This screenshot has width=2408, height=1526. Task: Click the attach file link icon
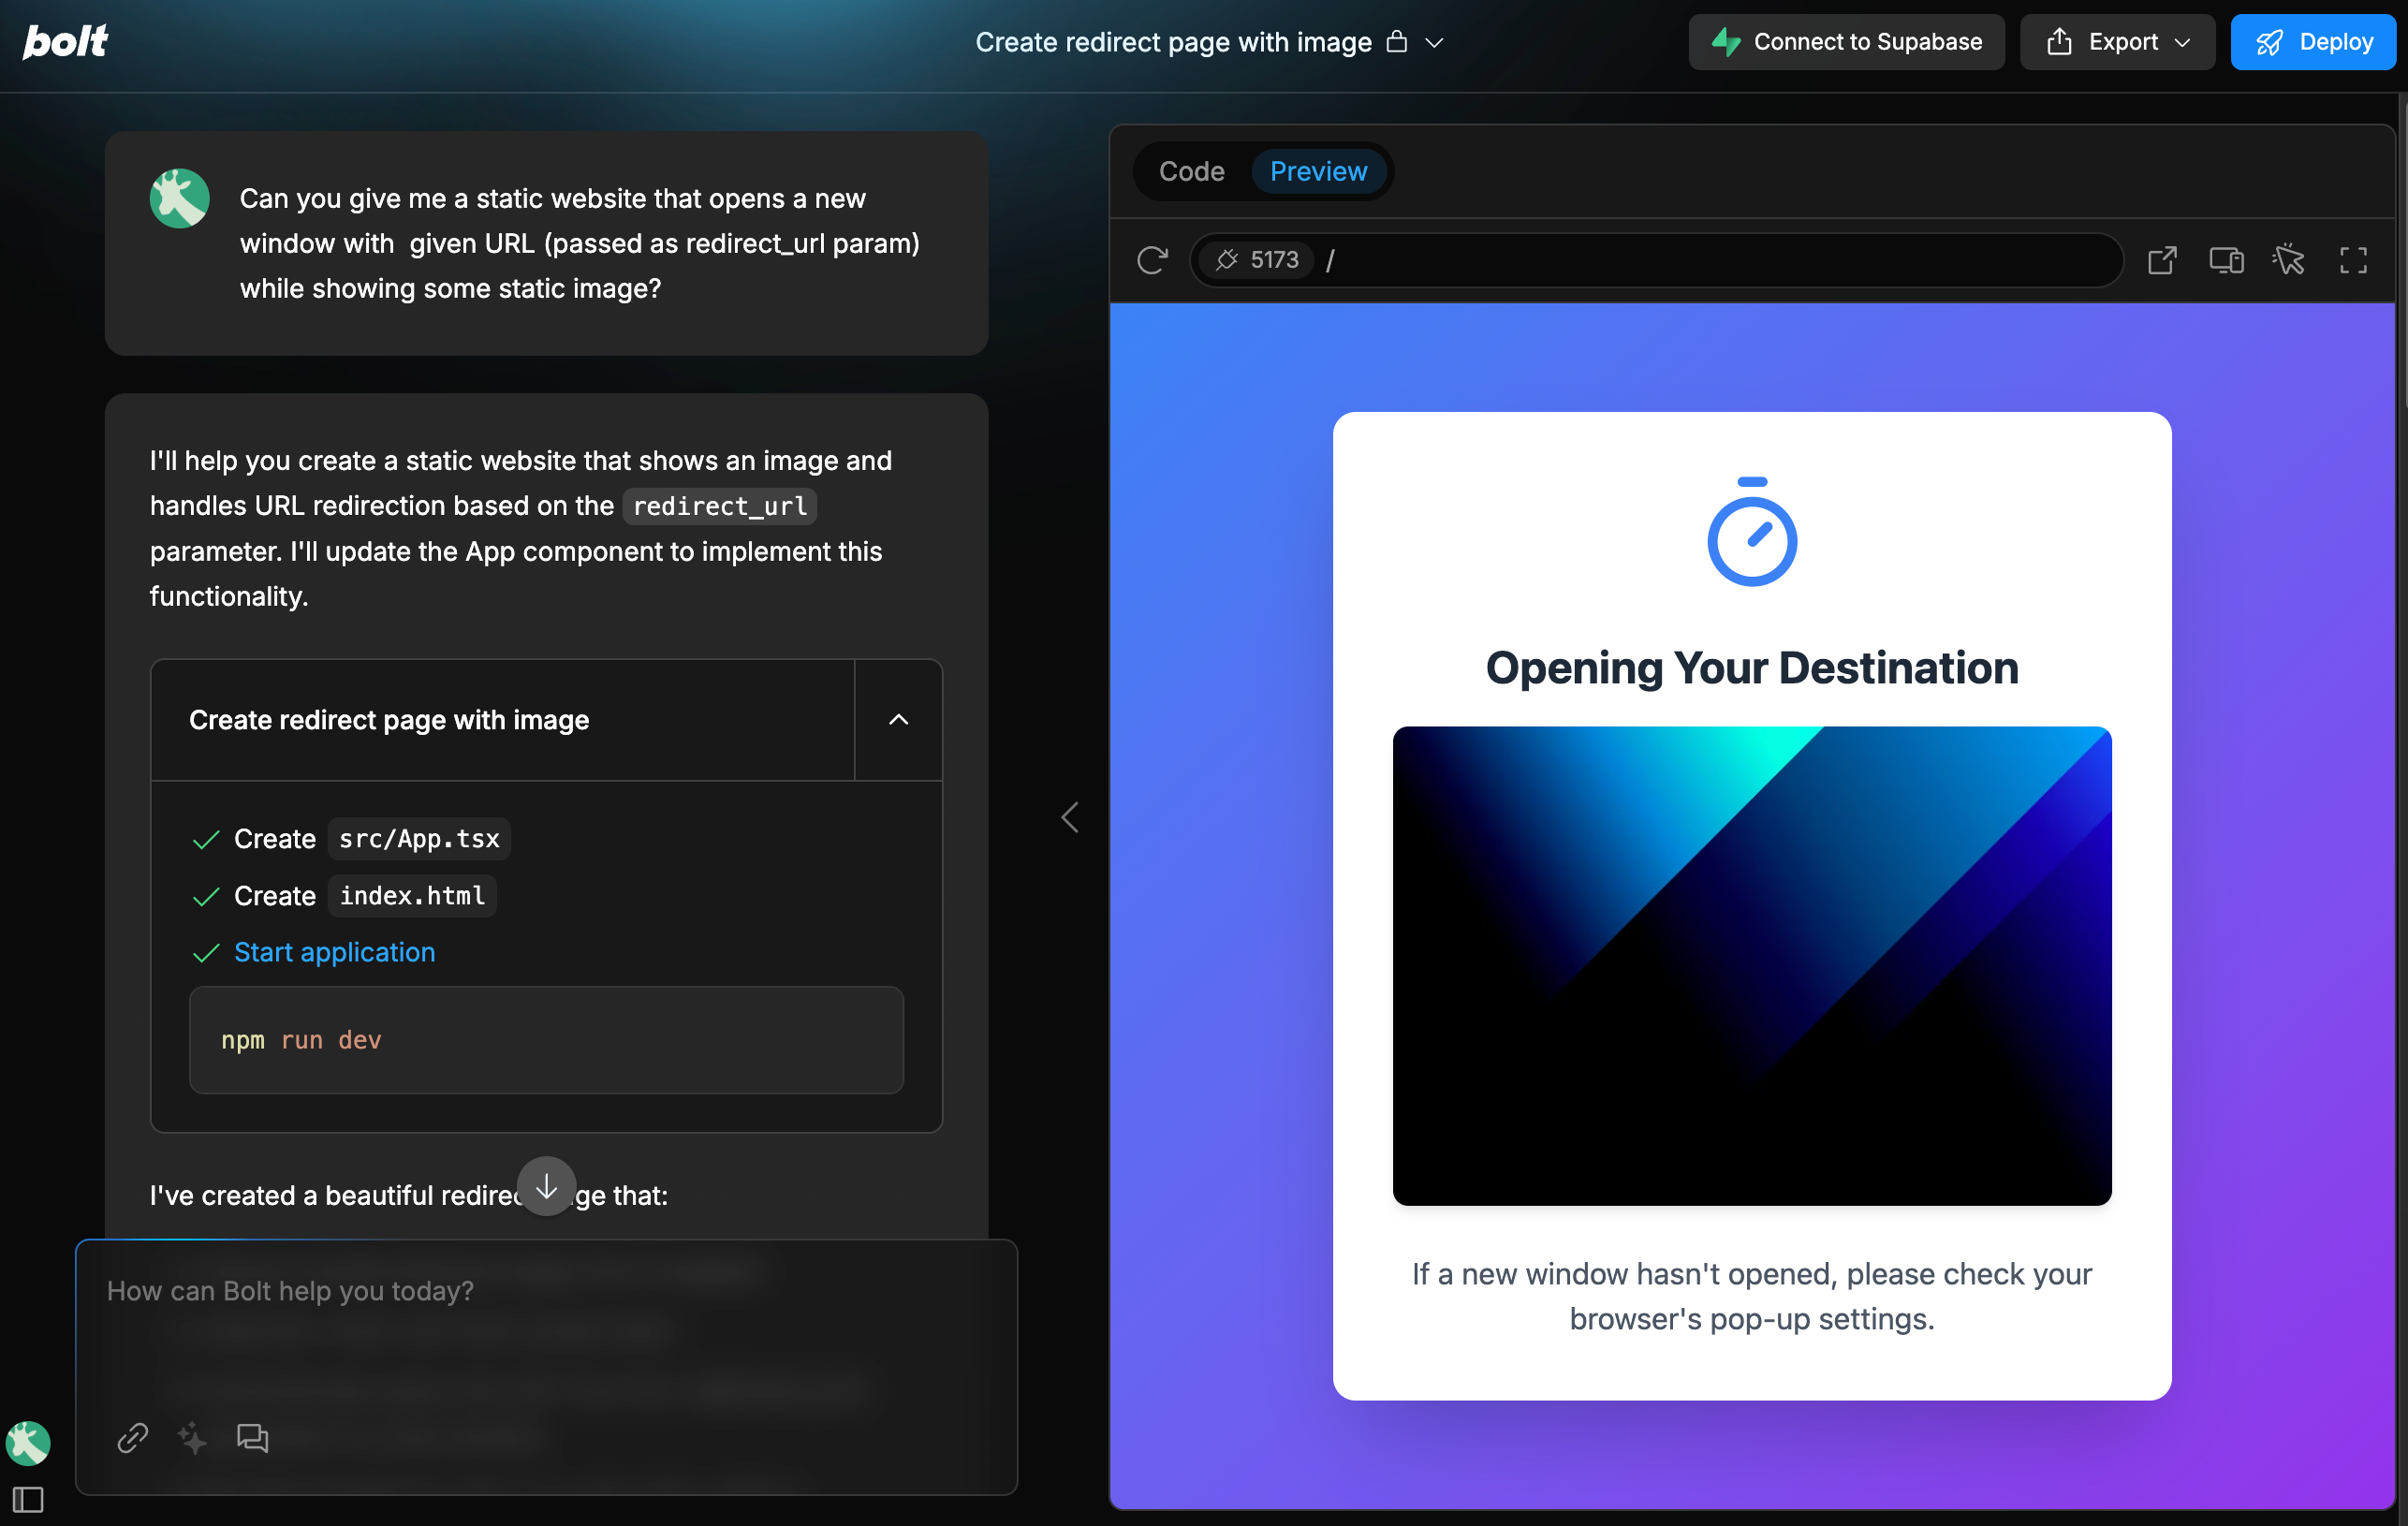133,1437
